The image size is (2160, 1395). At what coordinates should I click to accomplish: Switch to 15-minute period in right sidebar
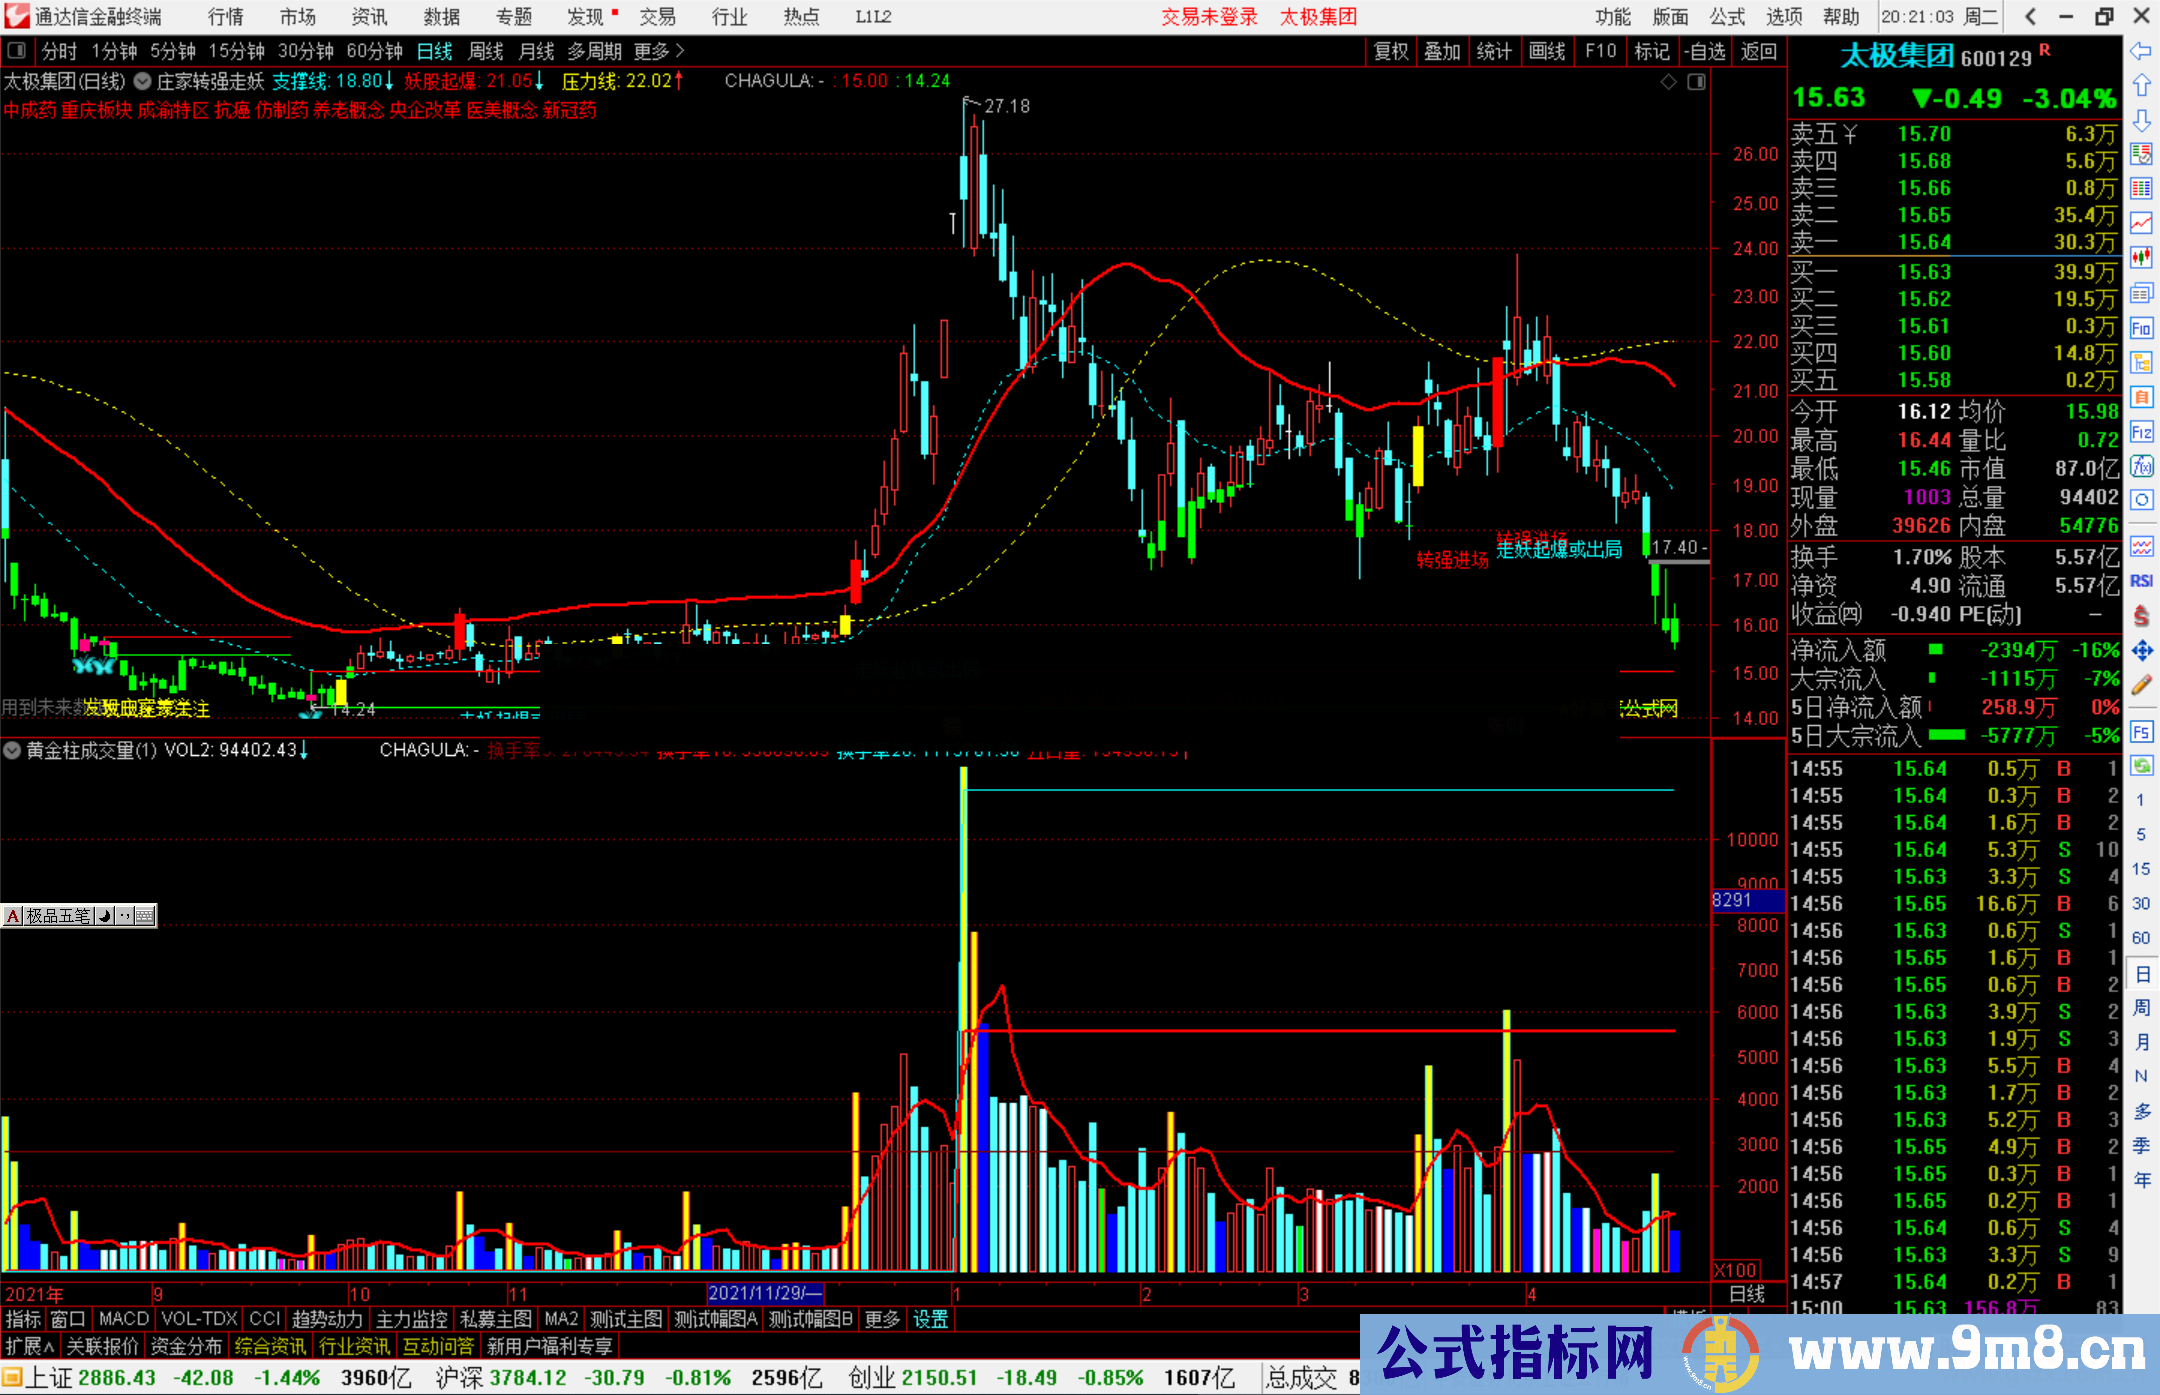pyautogui.click(x=2141, y=869)
